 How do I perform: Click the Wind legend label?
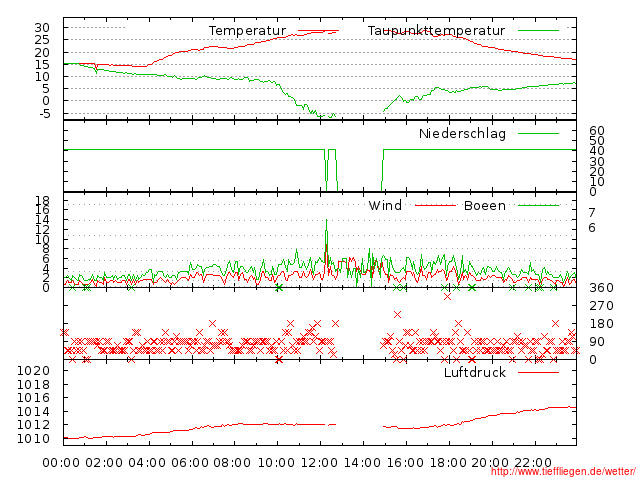385,206
